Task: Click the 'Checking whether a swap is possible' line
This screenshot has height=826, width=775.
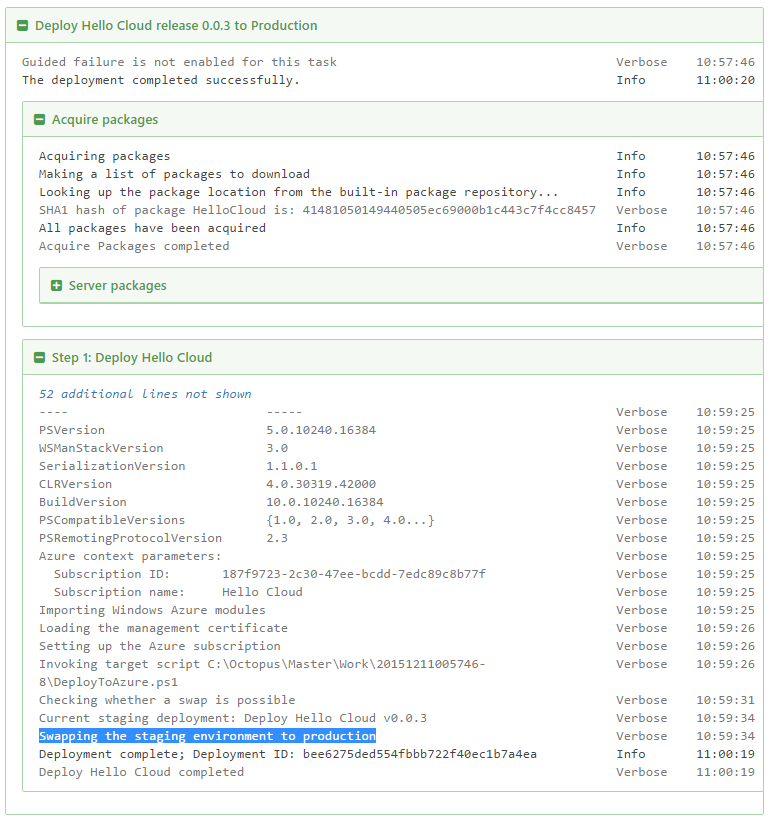Action: pyautogui.click(x=167, y=700)
